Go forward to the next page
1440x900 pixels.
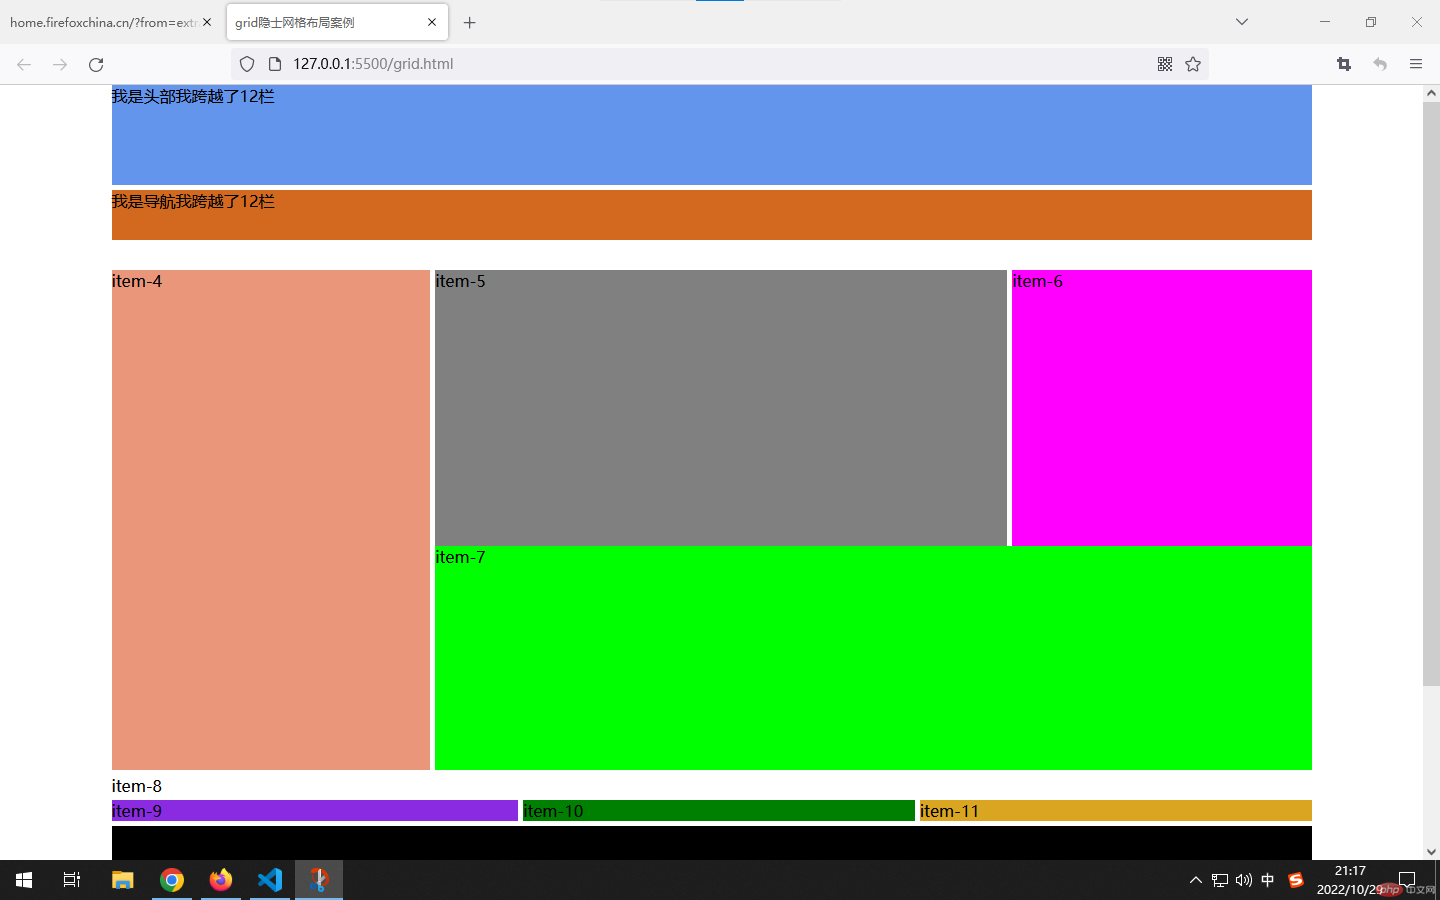[60, 64]
